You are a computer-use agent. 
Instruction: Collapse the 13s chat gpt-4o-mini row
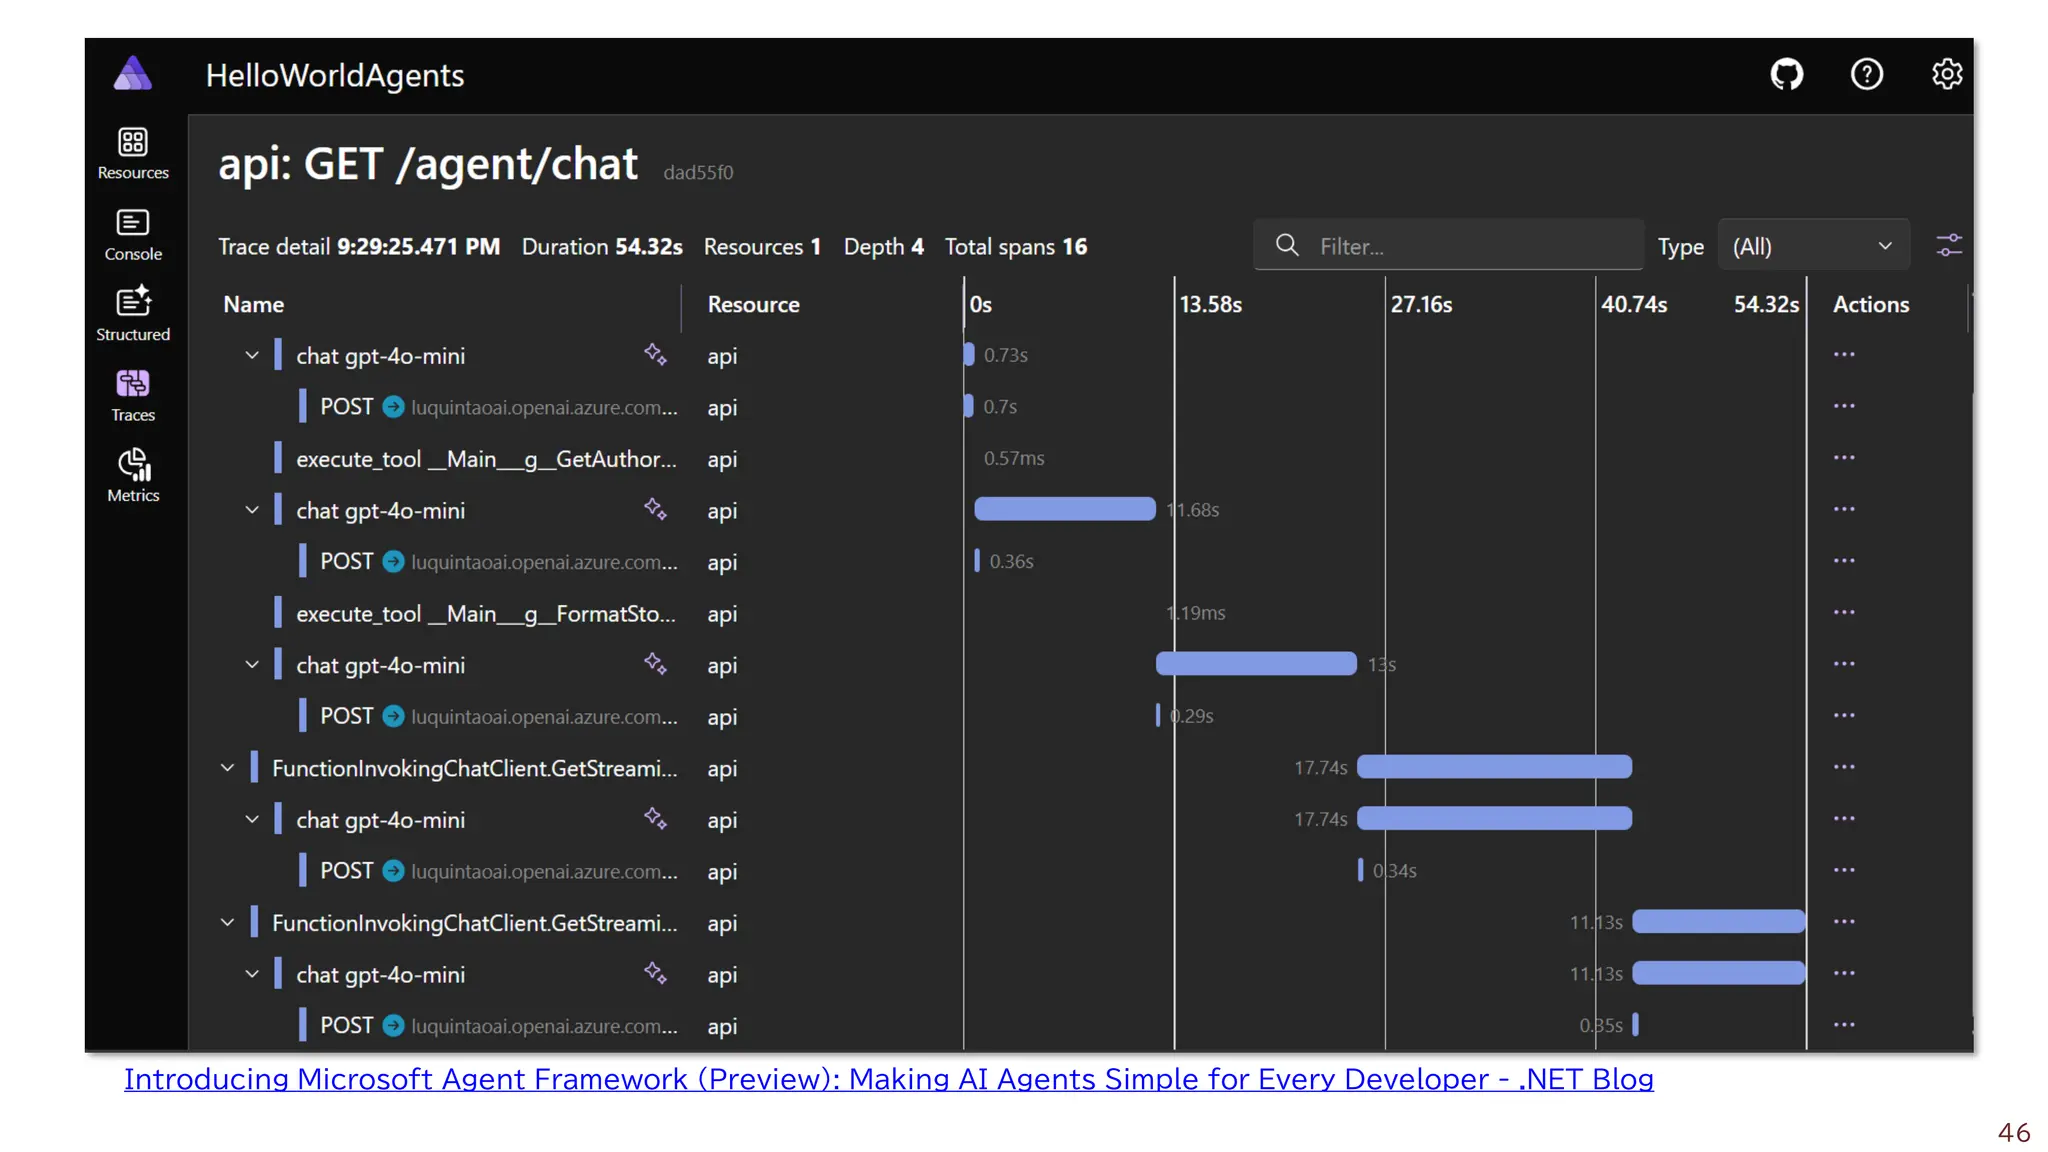click(x=252, y=665)
